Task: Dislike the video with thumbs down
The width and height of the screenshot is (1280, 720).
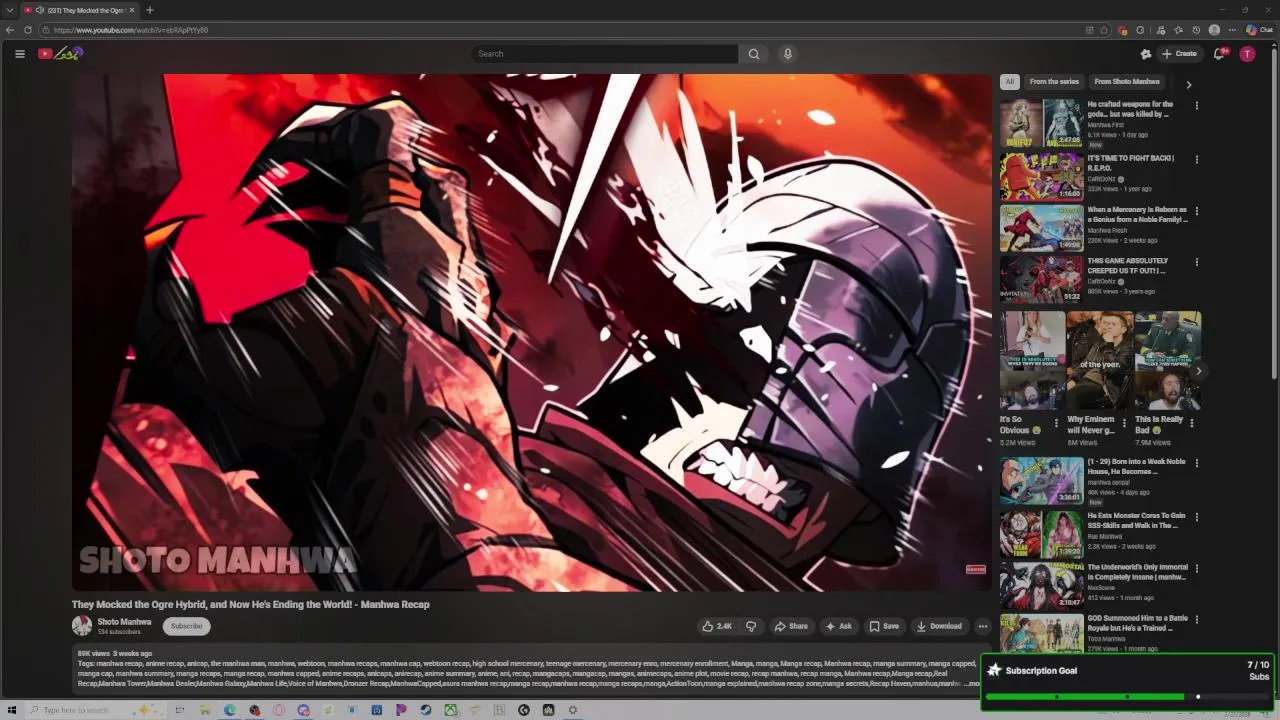Action: (751, 626)
